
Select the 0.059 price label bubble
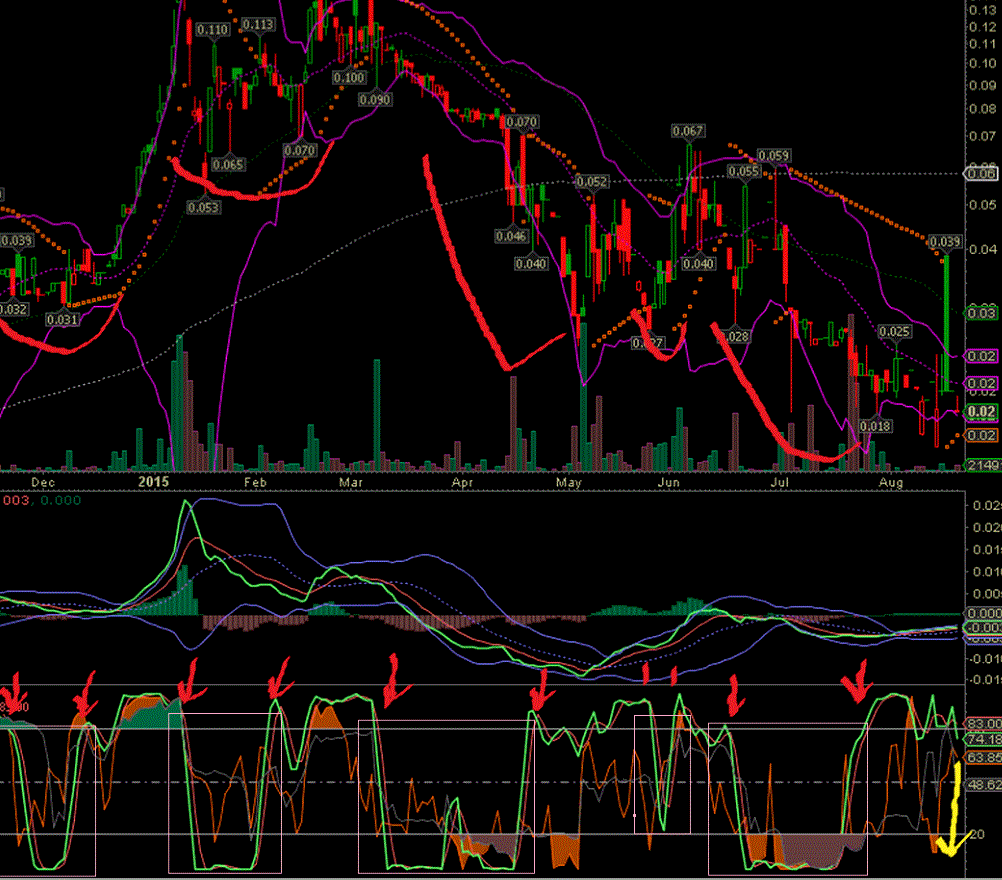tap(773, 155)
